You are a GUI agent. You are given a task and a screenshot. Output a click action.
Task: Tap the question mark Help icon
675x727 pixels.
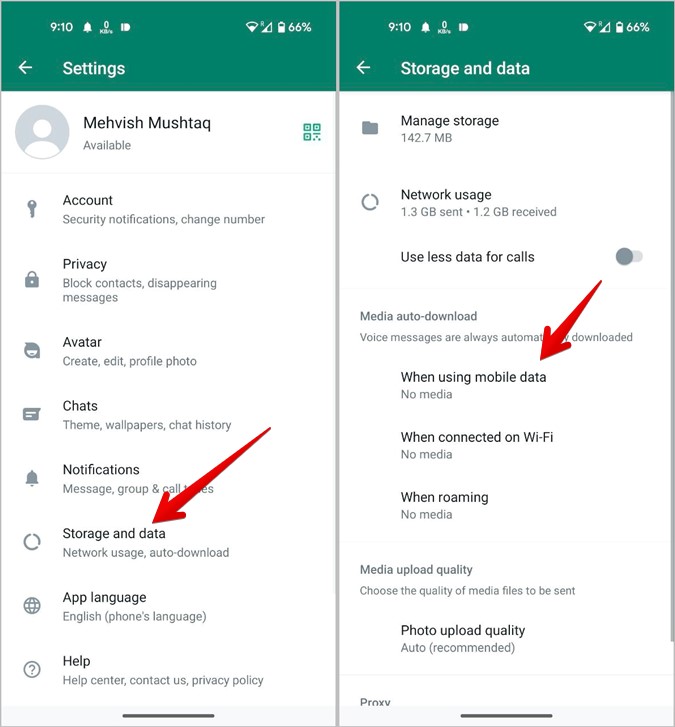tap(32, 670)
